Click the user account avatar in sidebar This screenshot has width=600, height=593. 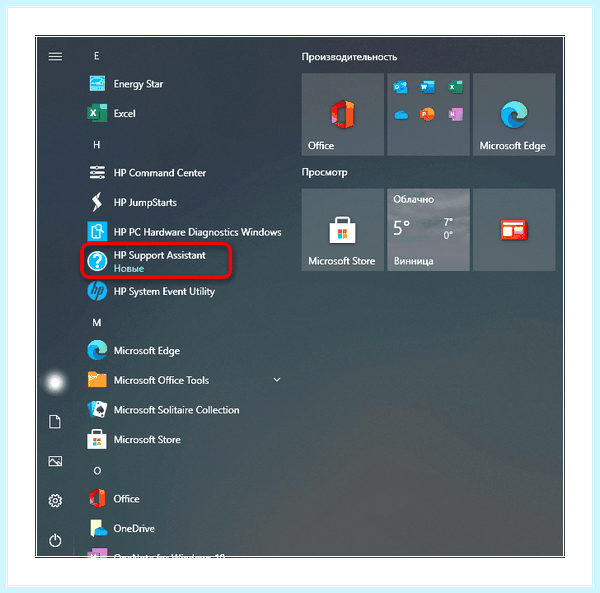[55, 382]
